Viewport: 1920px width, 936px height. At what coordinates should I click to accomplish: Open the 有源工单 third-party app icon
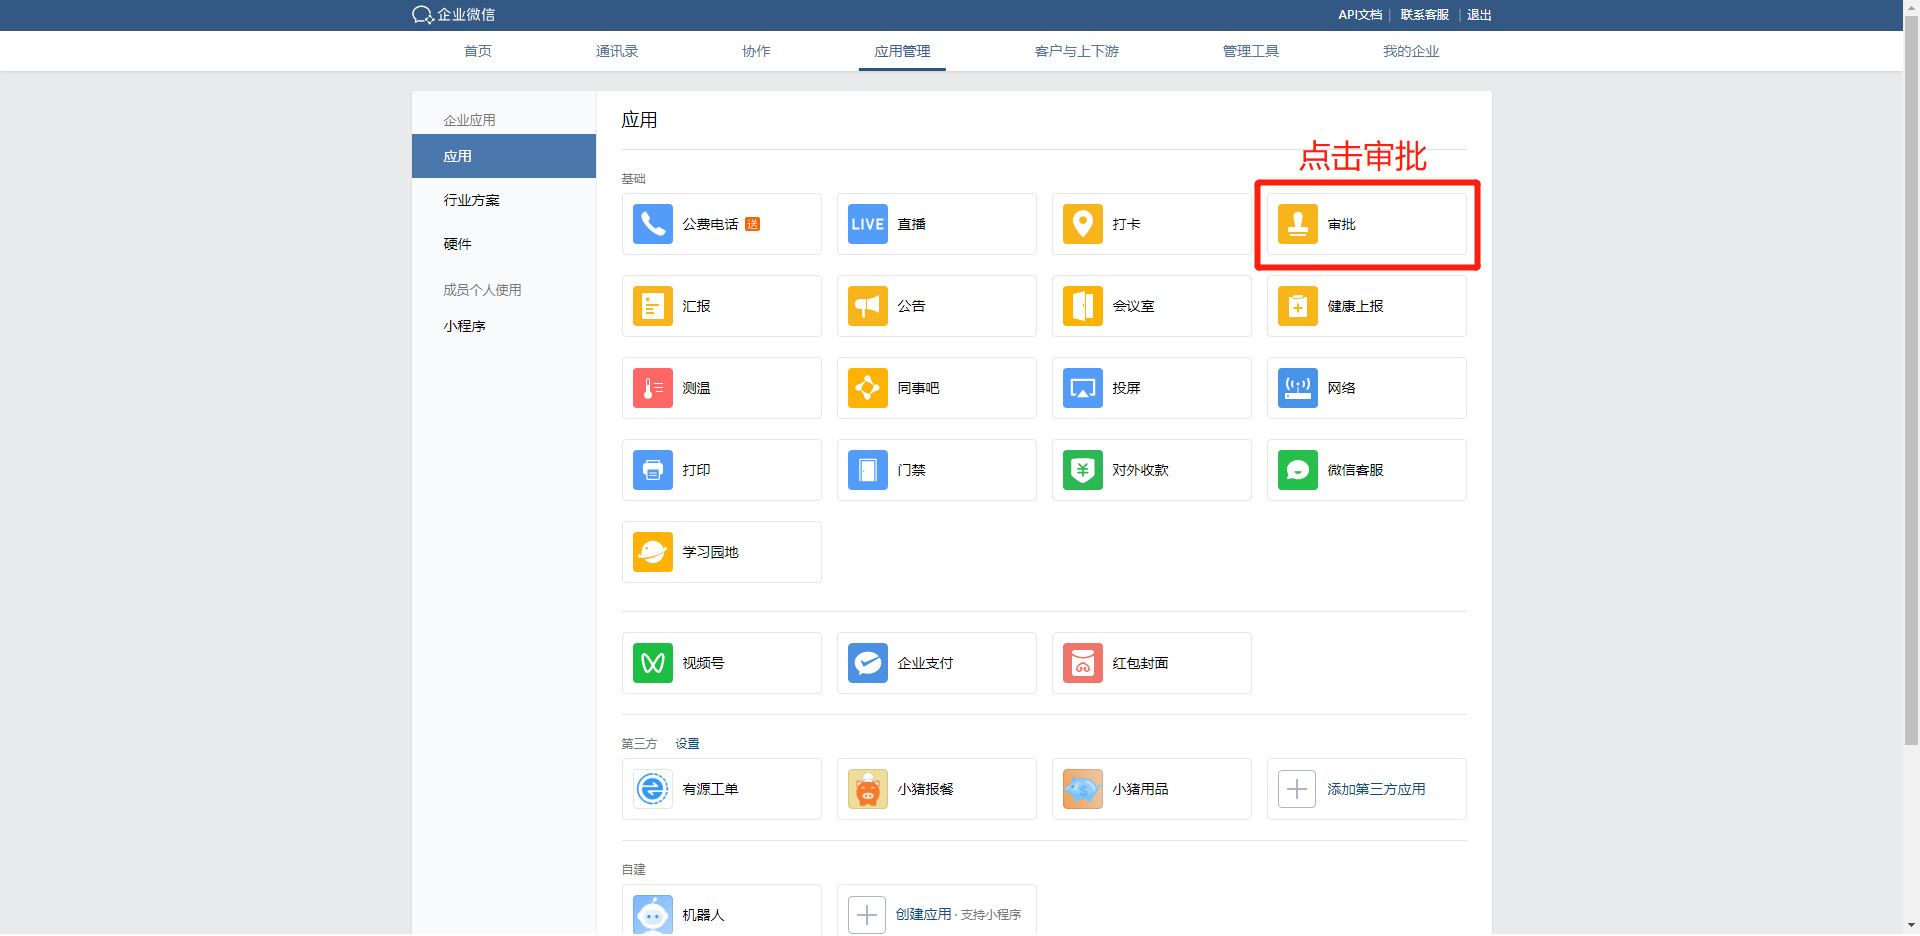tap(652, 789)
